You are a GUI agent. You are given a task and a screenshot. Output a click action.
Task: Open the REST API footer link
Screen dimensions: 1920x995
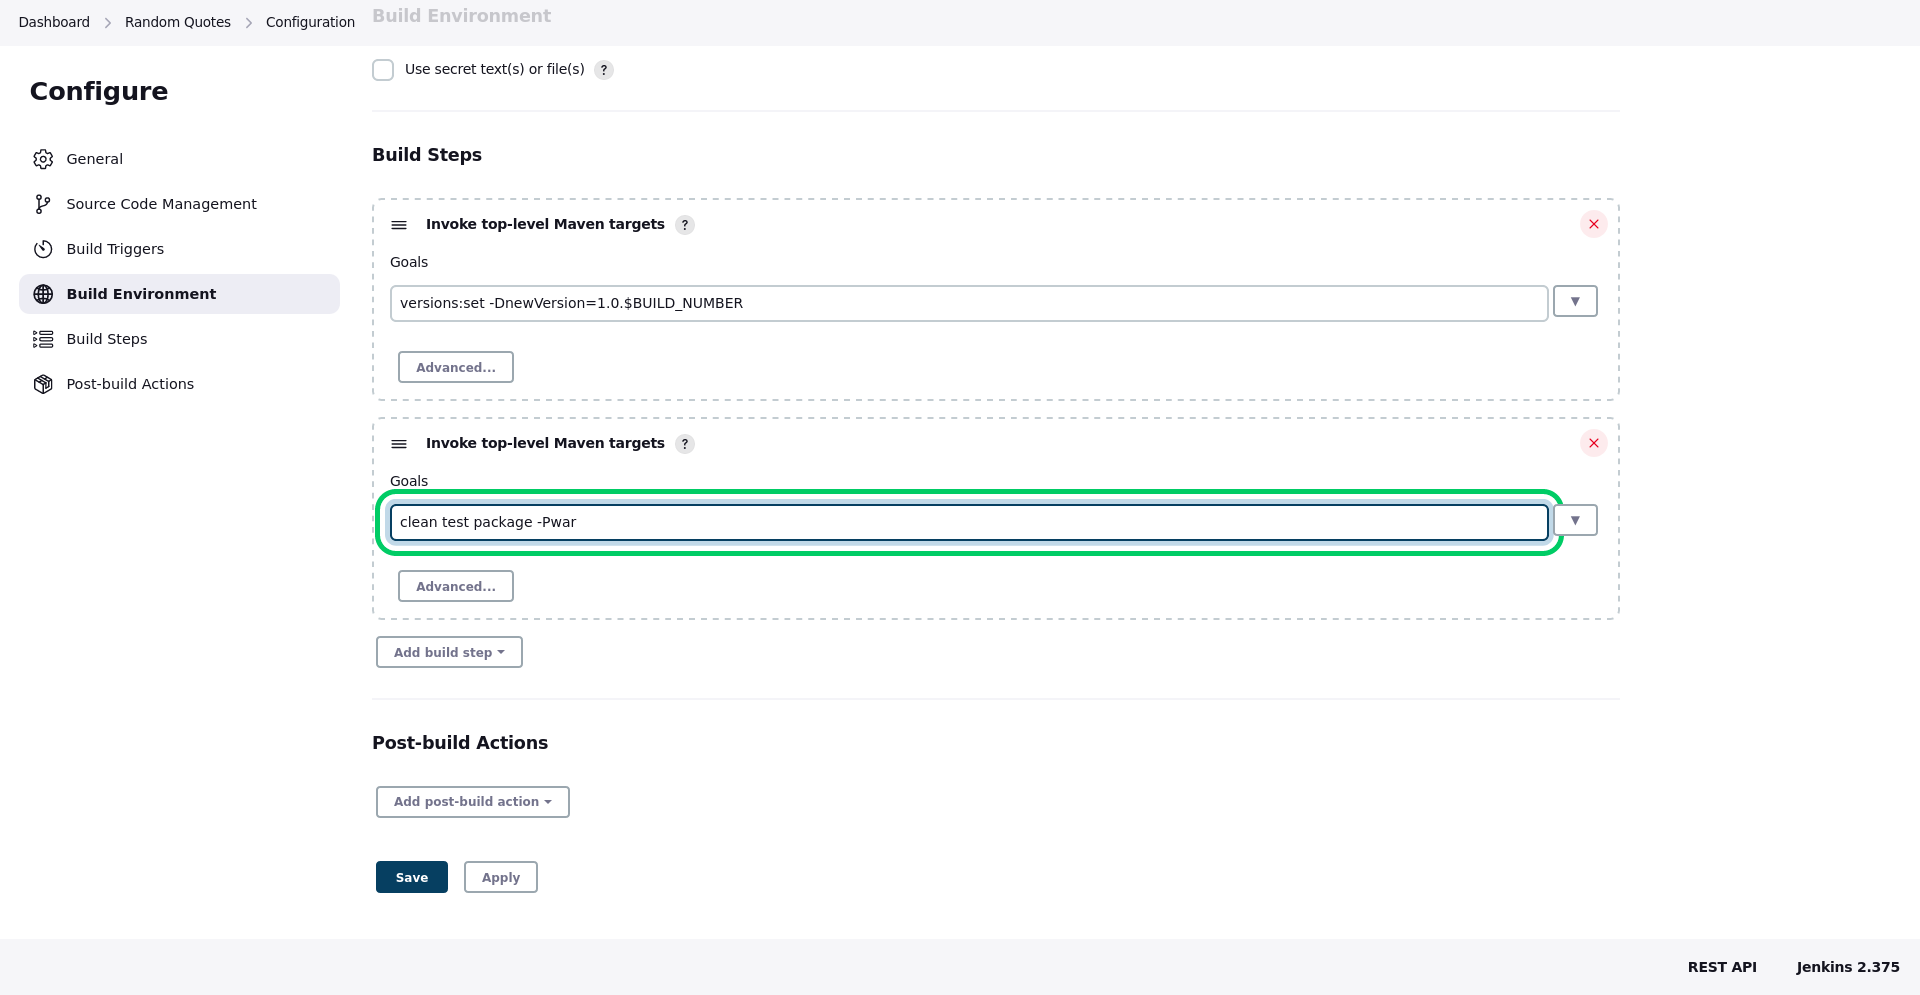pyautogui.click(x=1722, y=967)
